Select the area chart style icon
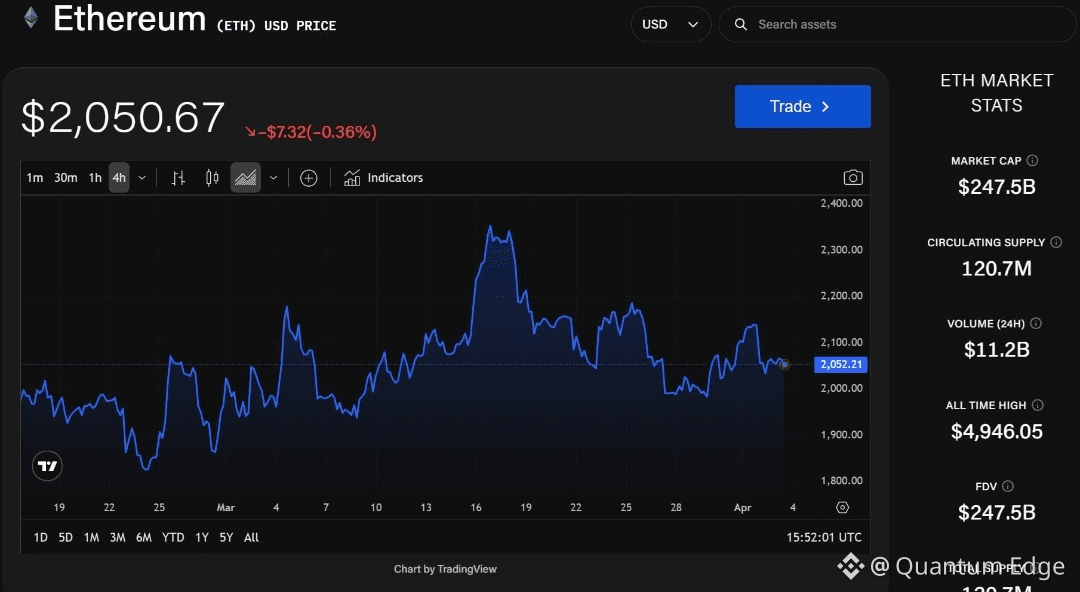This screenshot has height=592, width=1080. (245, 178)
